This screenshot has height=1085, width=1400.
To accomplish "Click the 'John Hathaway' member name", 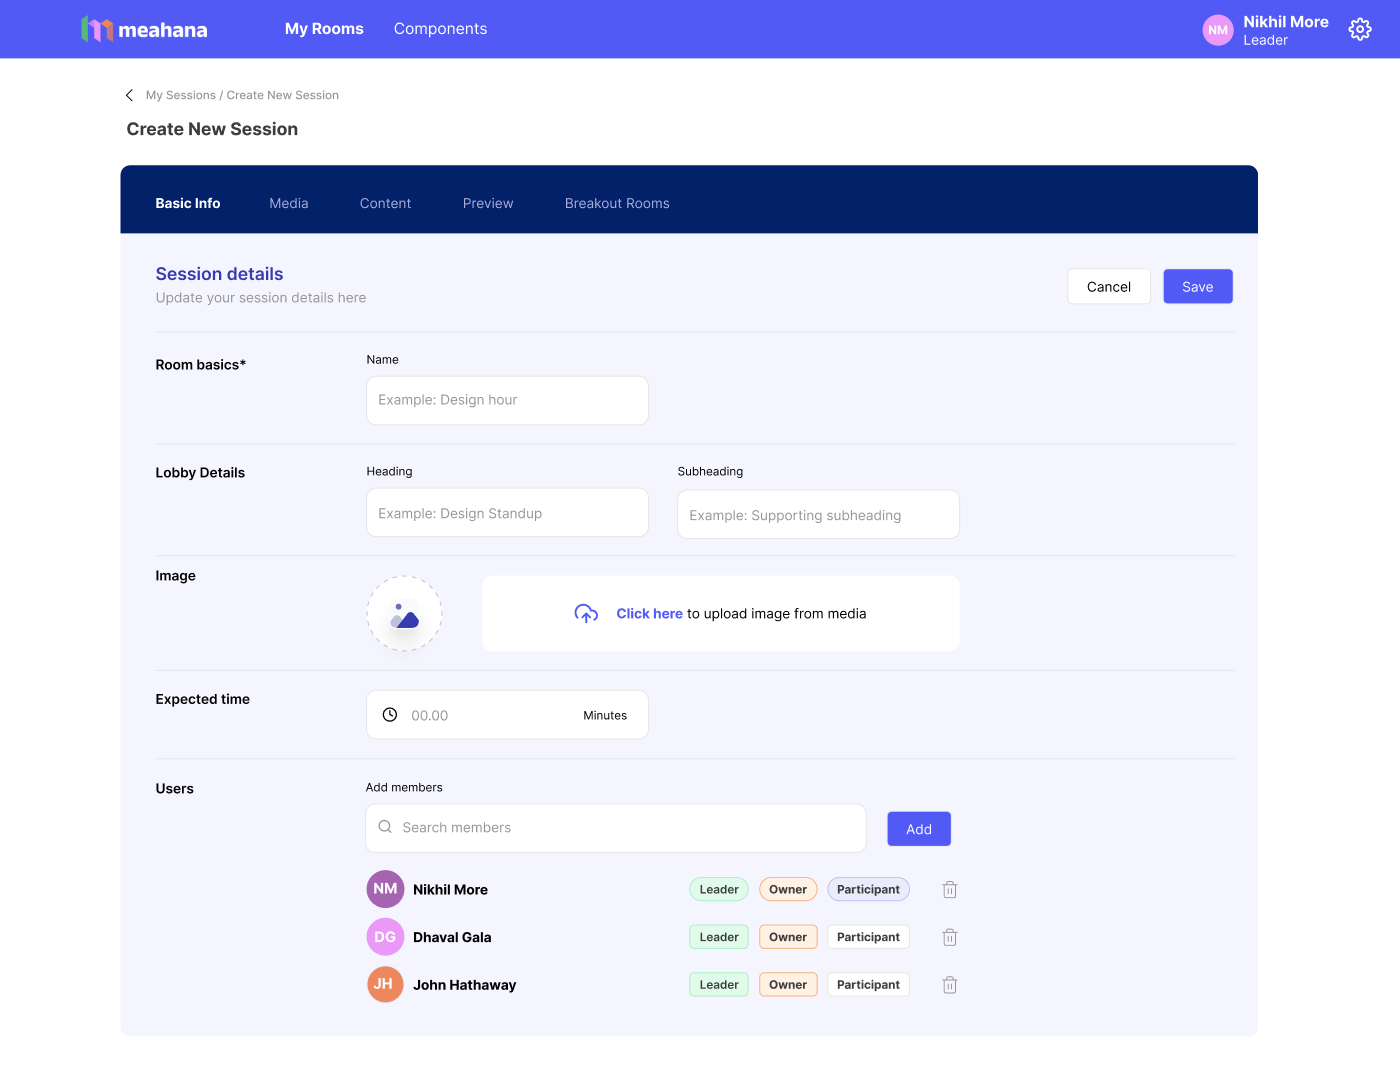I will click(x=465, y=985).
